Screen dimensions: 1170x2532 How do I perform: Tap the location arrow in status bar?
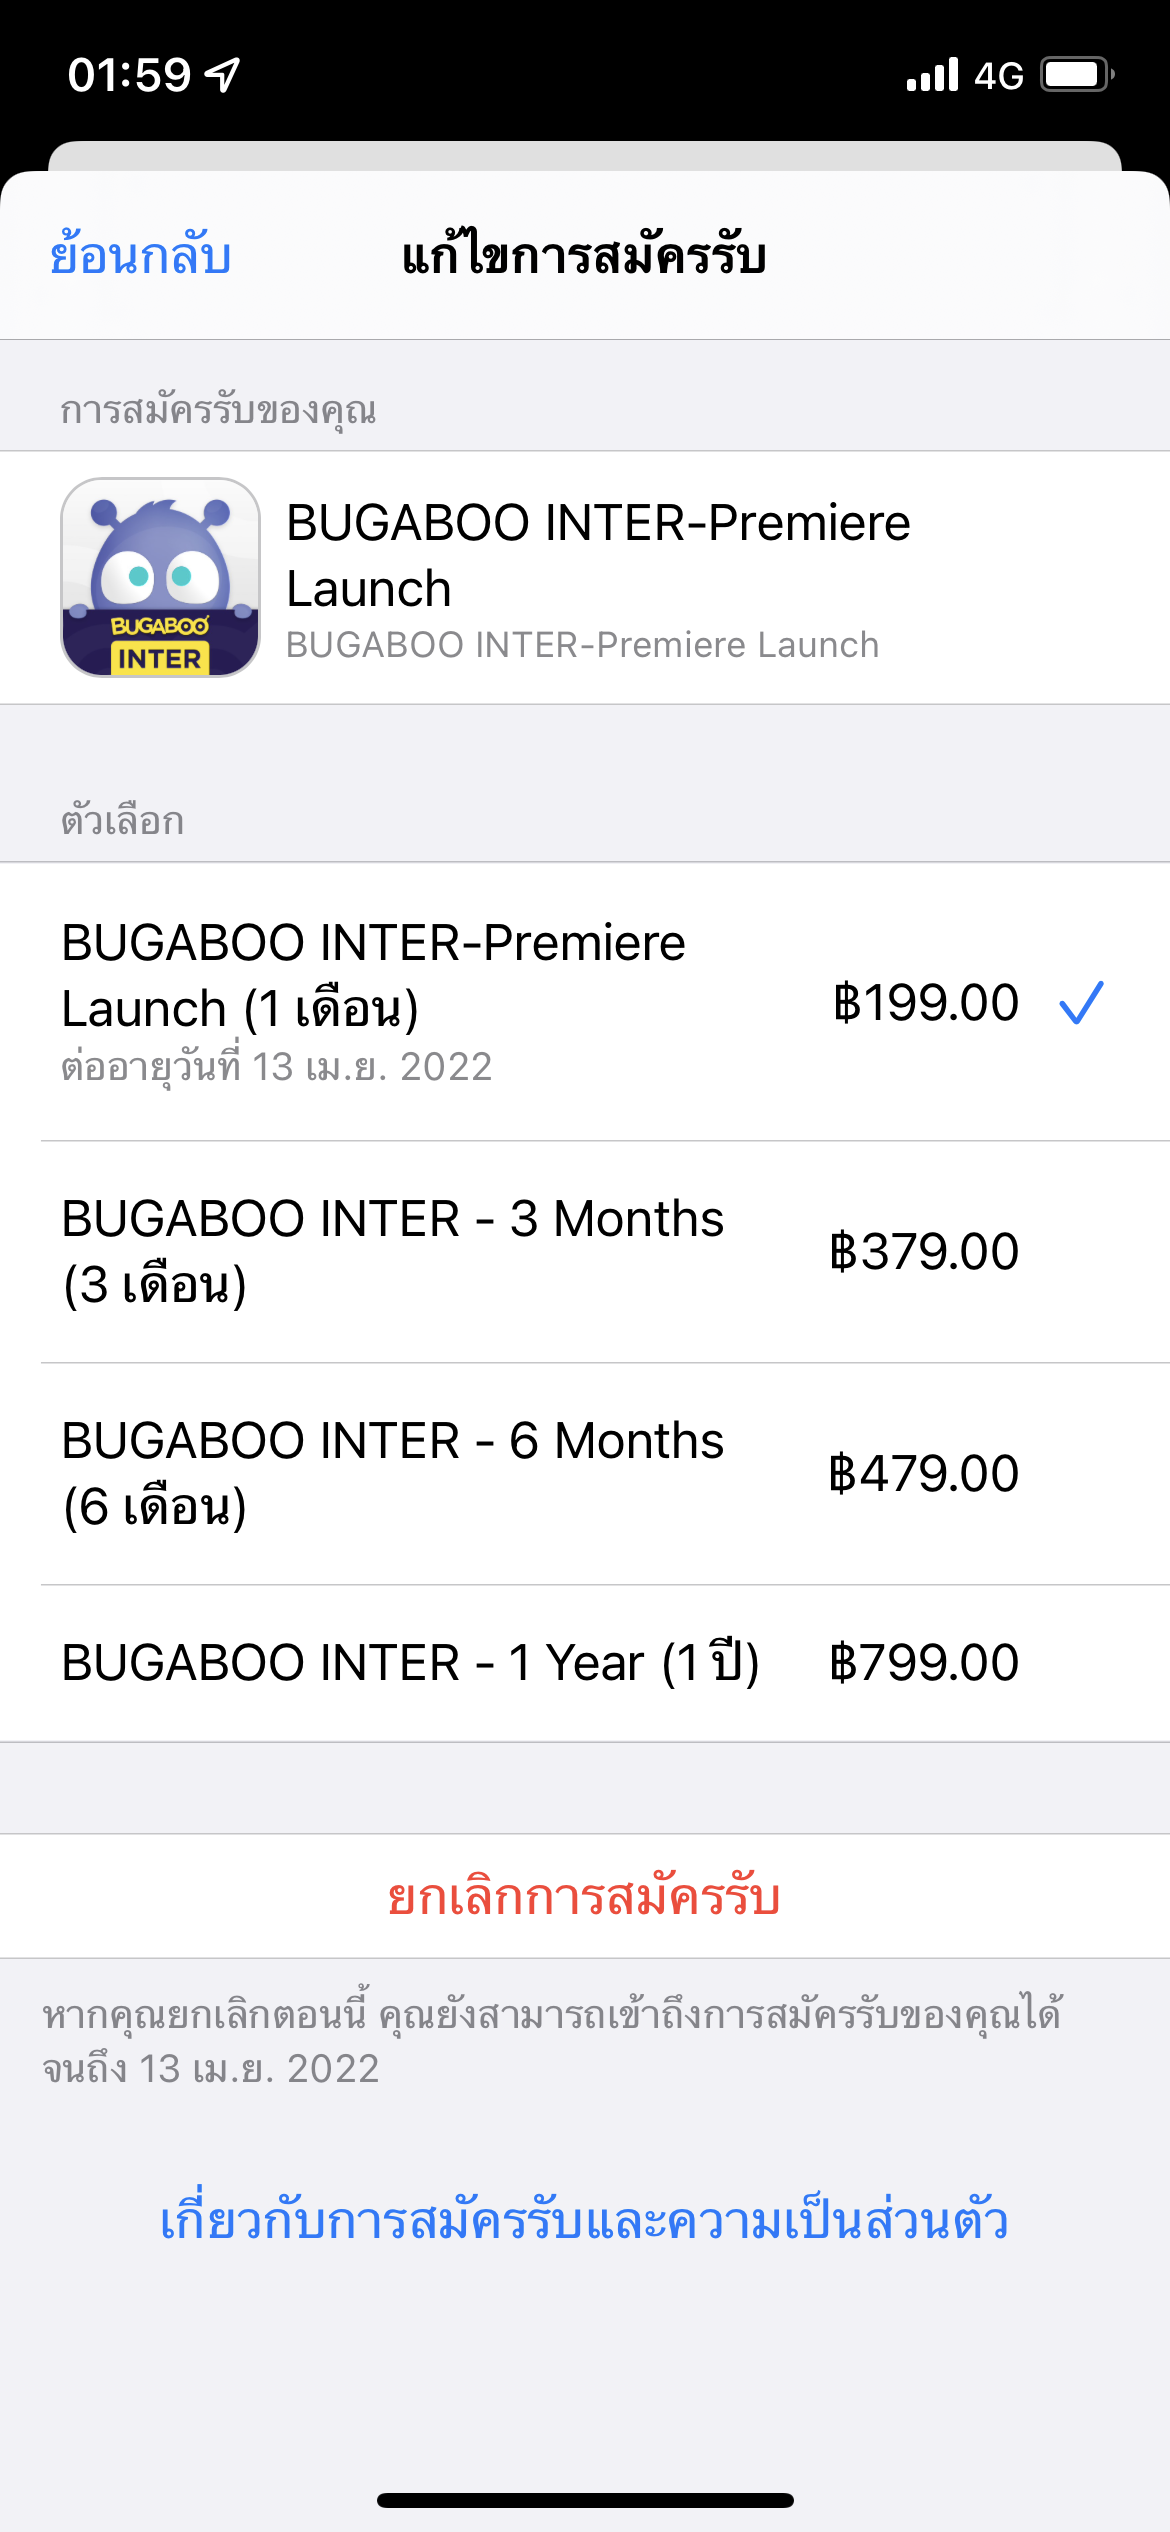coord(222,74)
